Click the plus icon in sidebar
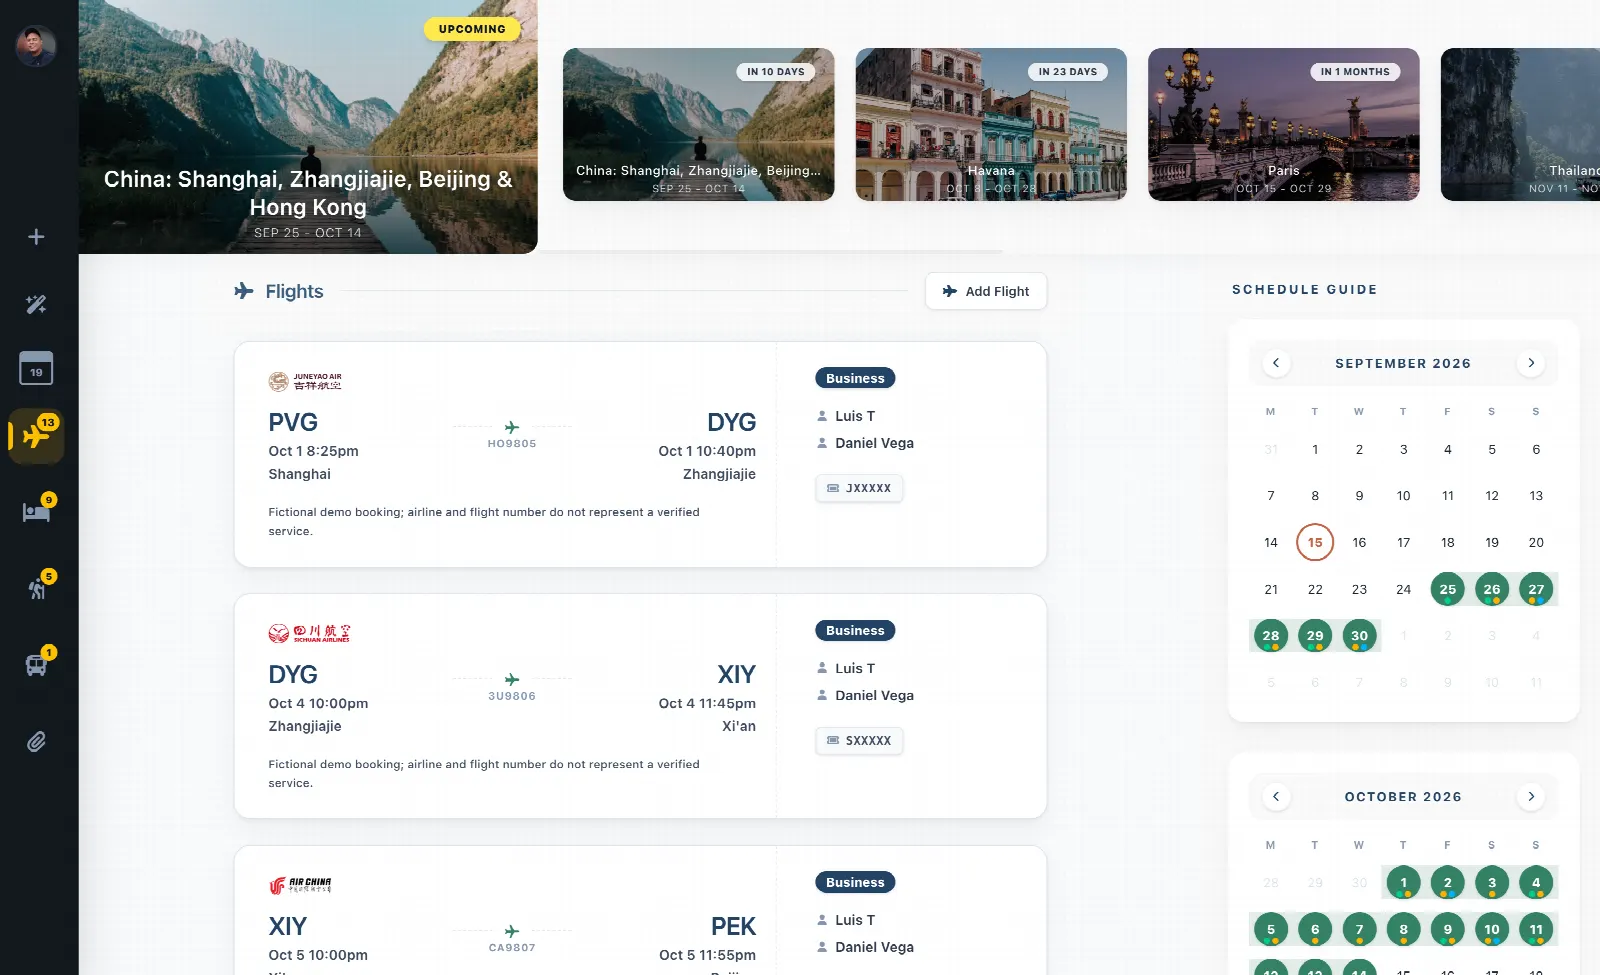Viewport: 1600px width, 975px height. (x=36, y=237)
